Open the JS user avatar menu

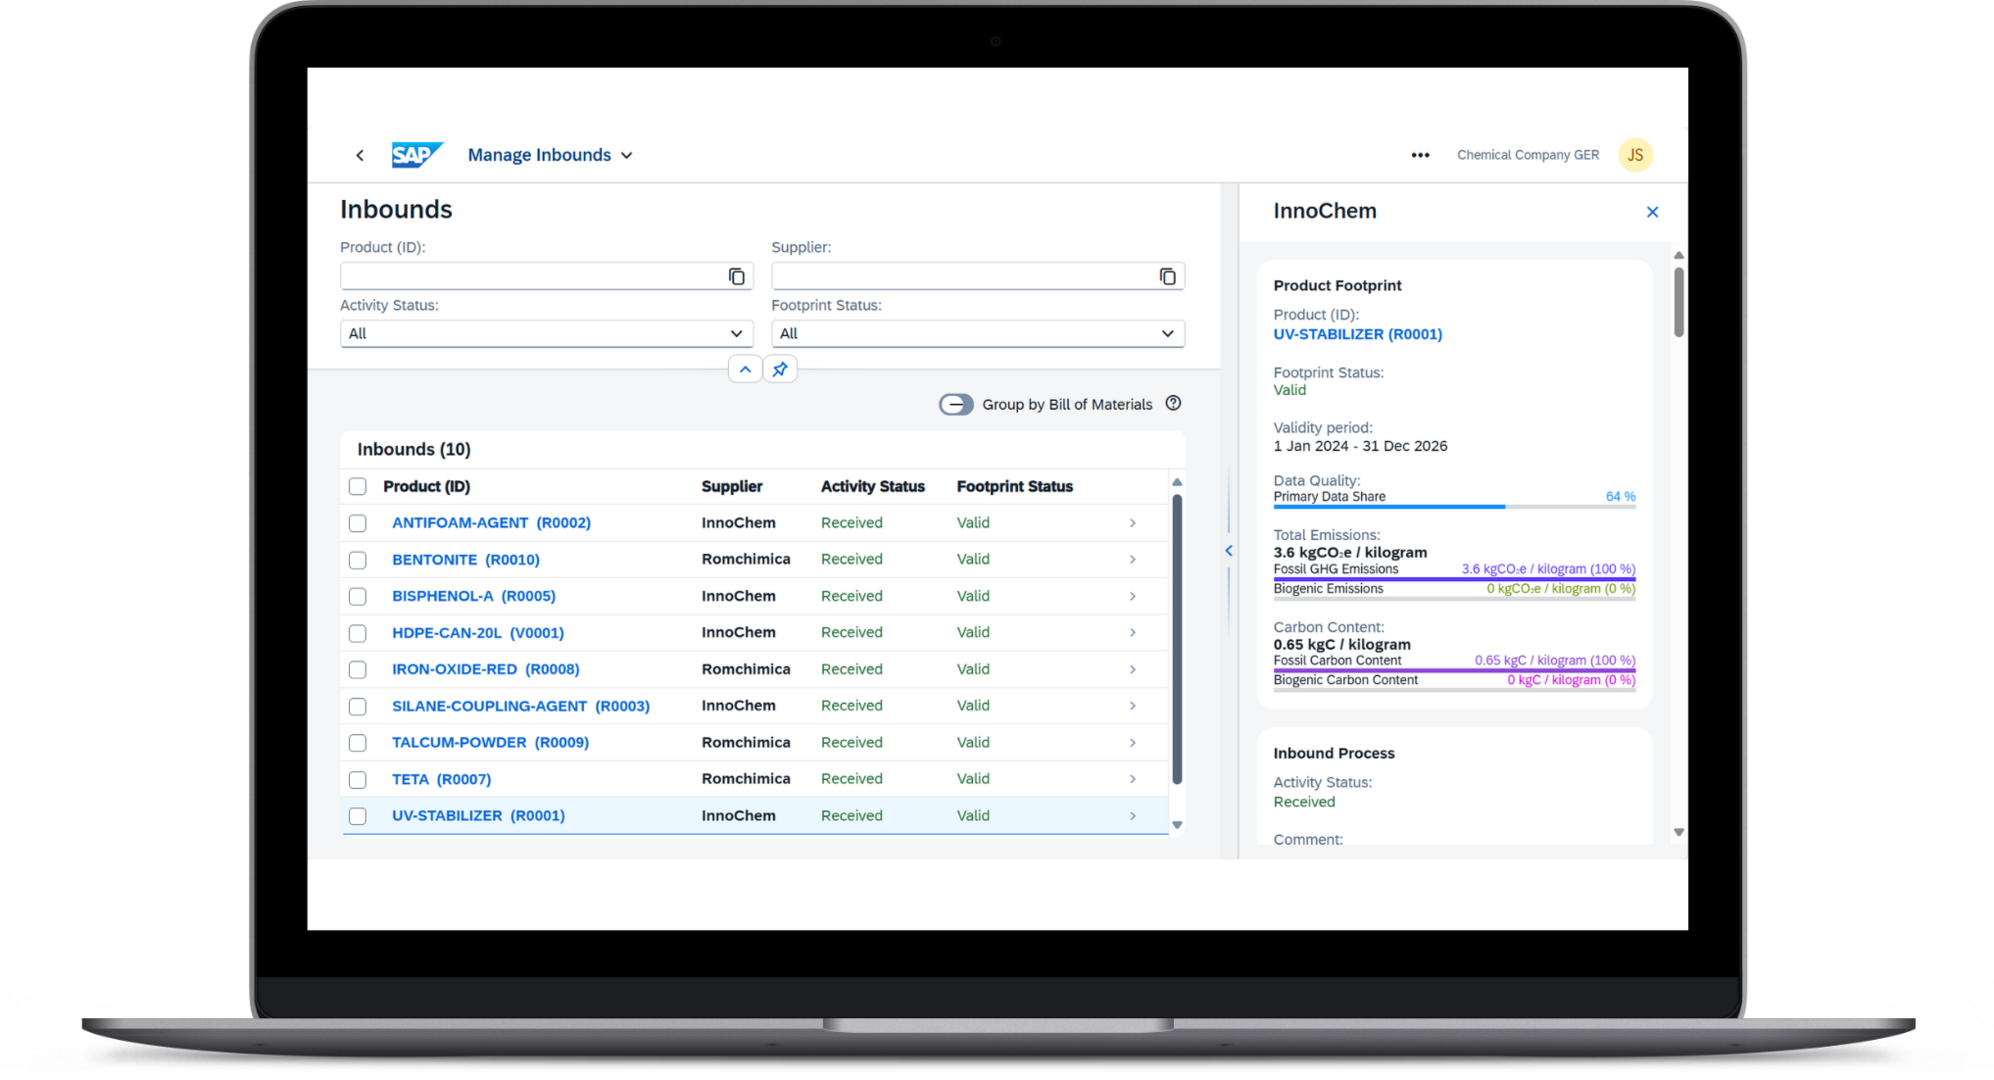click(1635, 155)
